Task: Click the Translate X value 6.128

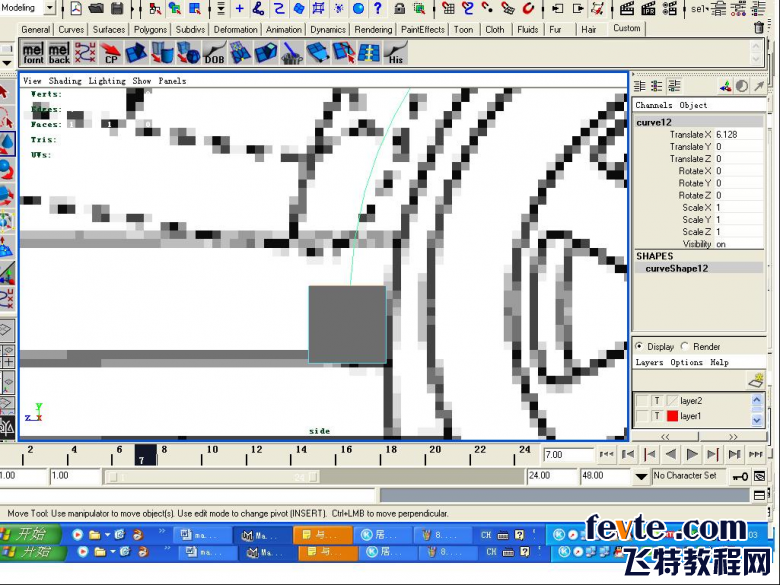Action: (x=739, y=135)
